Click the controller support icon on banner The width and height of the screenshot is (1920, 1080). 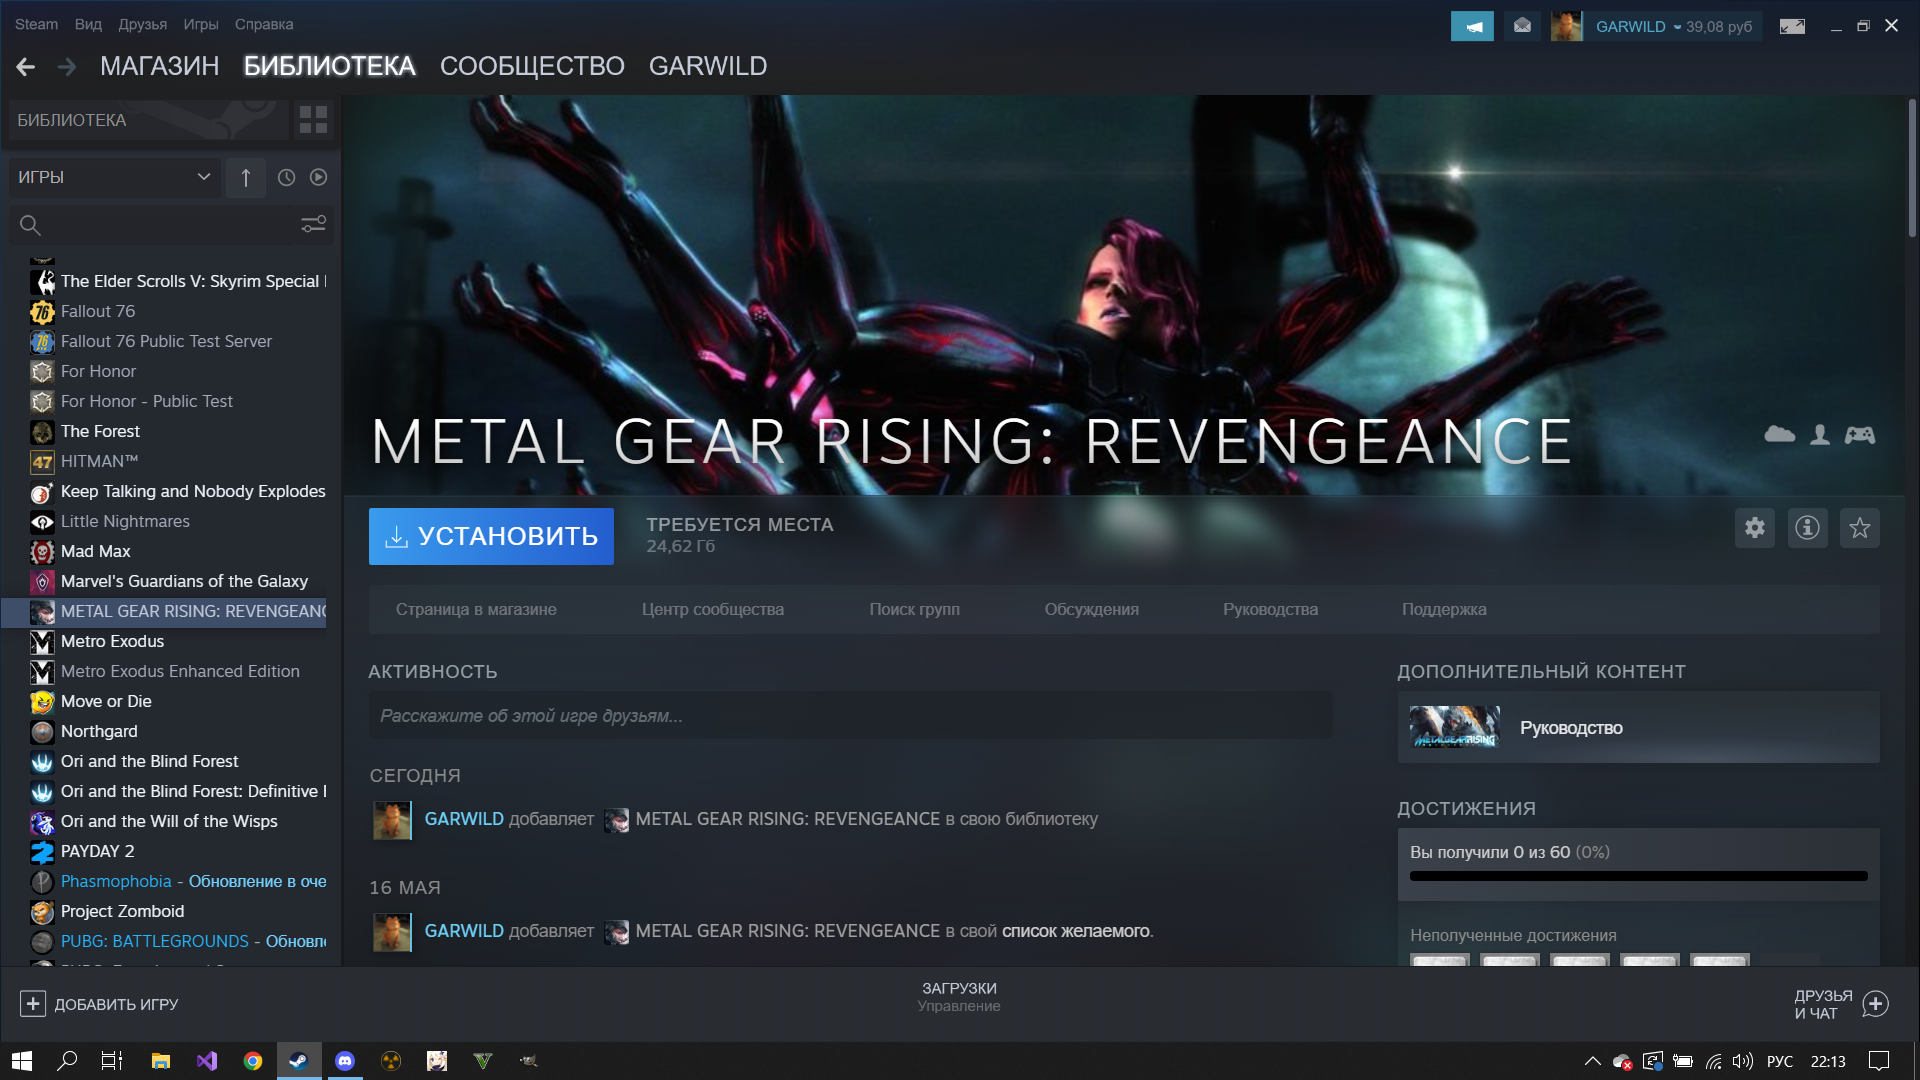pyautogui.click(x=1860, y=434)
